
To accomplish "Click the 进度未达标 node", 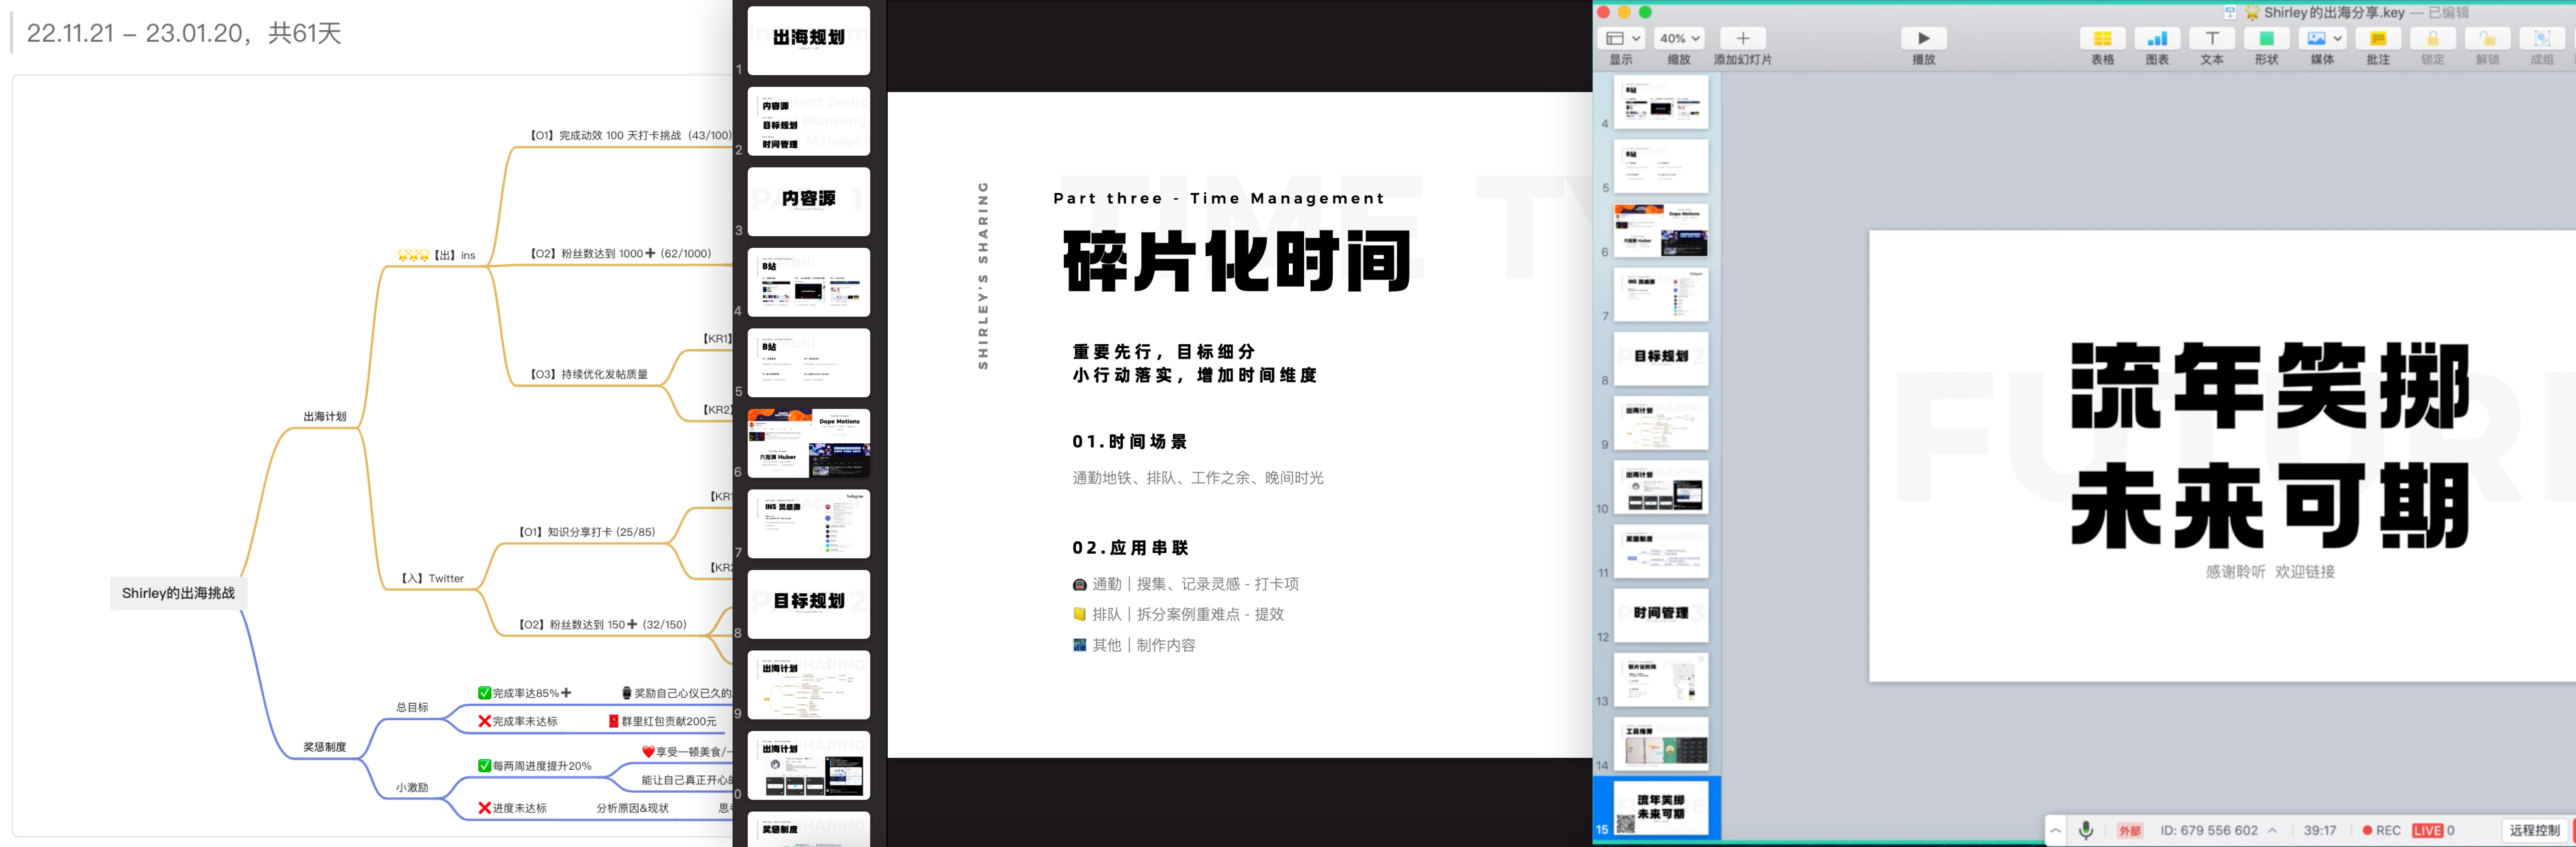I will (x=512, y=808).
